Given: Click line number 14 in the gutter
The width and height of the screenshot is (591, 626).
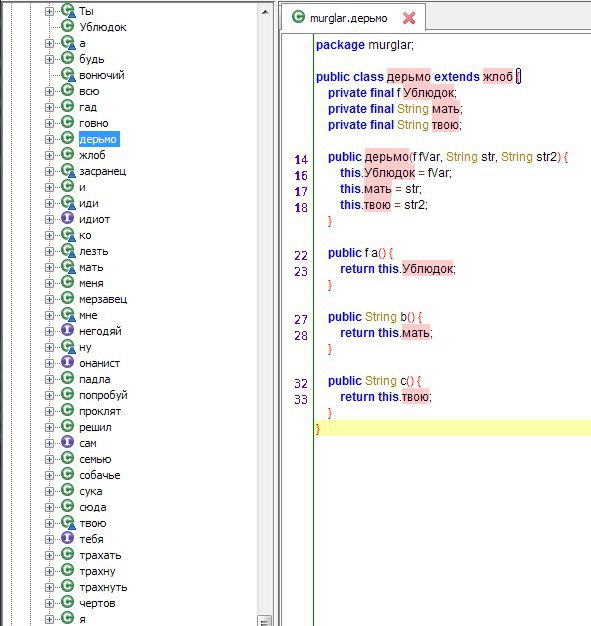Looking at the screenshot, I should click(301, 160).
